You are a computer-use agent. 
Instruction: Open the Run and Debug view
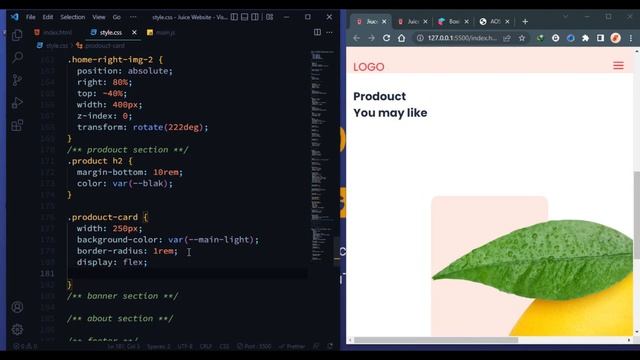pyautogui.click(x=17, y=102)
